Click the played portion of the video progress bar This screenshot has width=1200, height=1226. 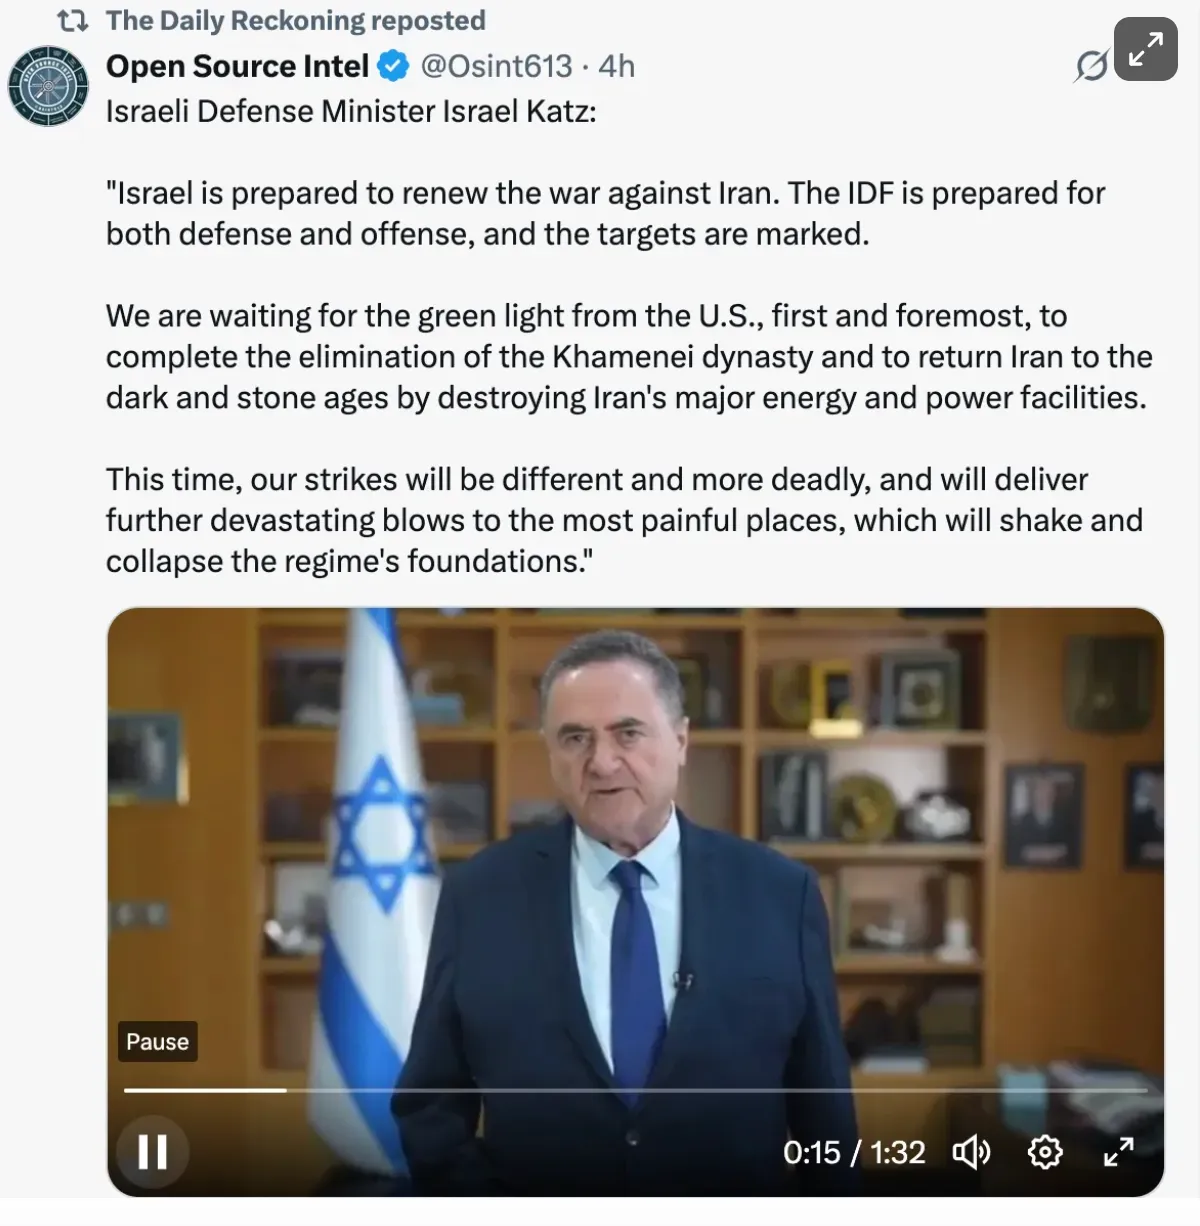pyautogui.click(x=205, y=1090)
